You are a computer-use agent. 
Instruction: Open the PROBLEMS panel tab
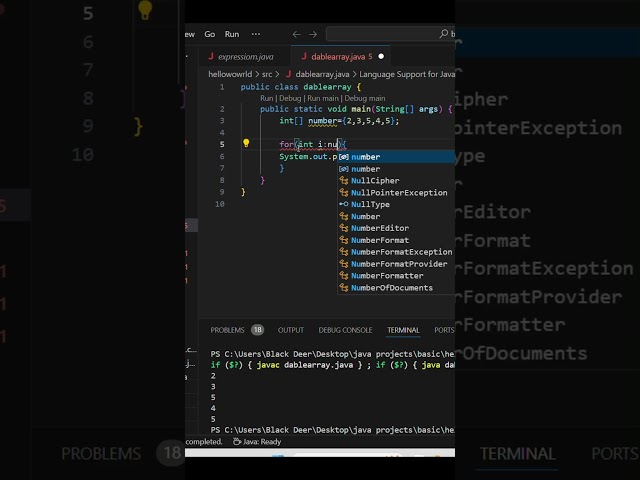(x=227, y=330)
